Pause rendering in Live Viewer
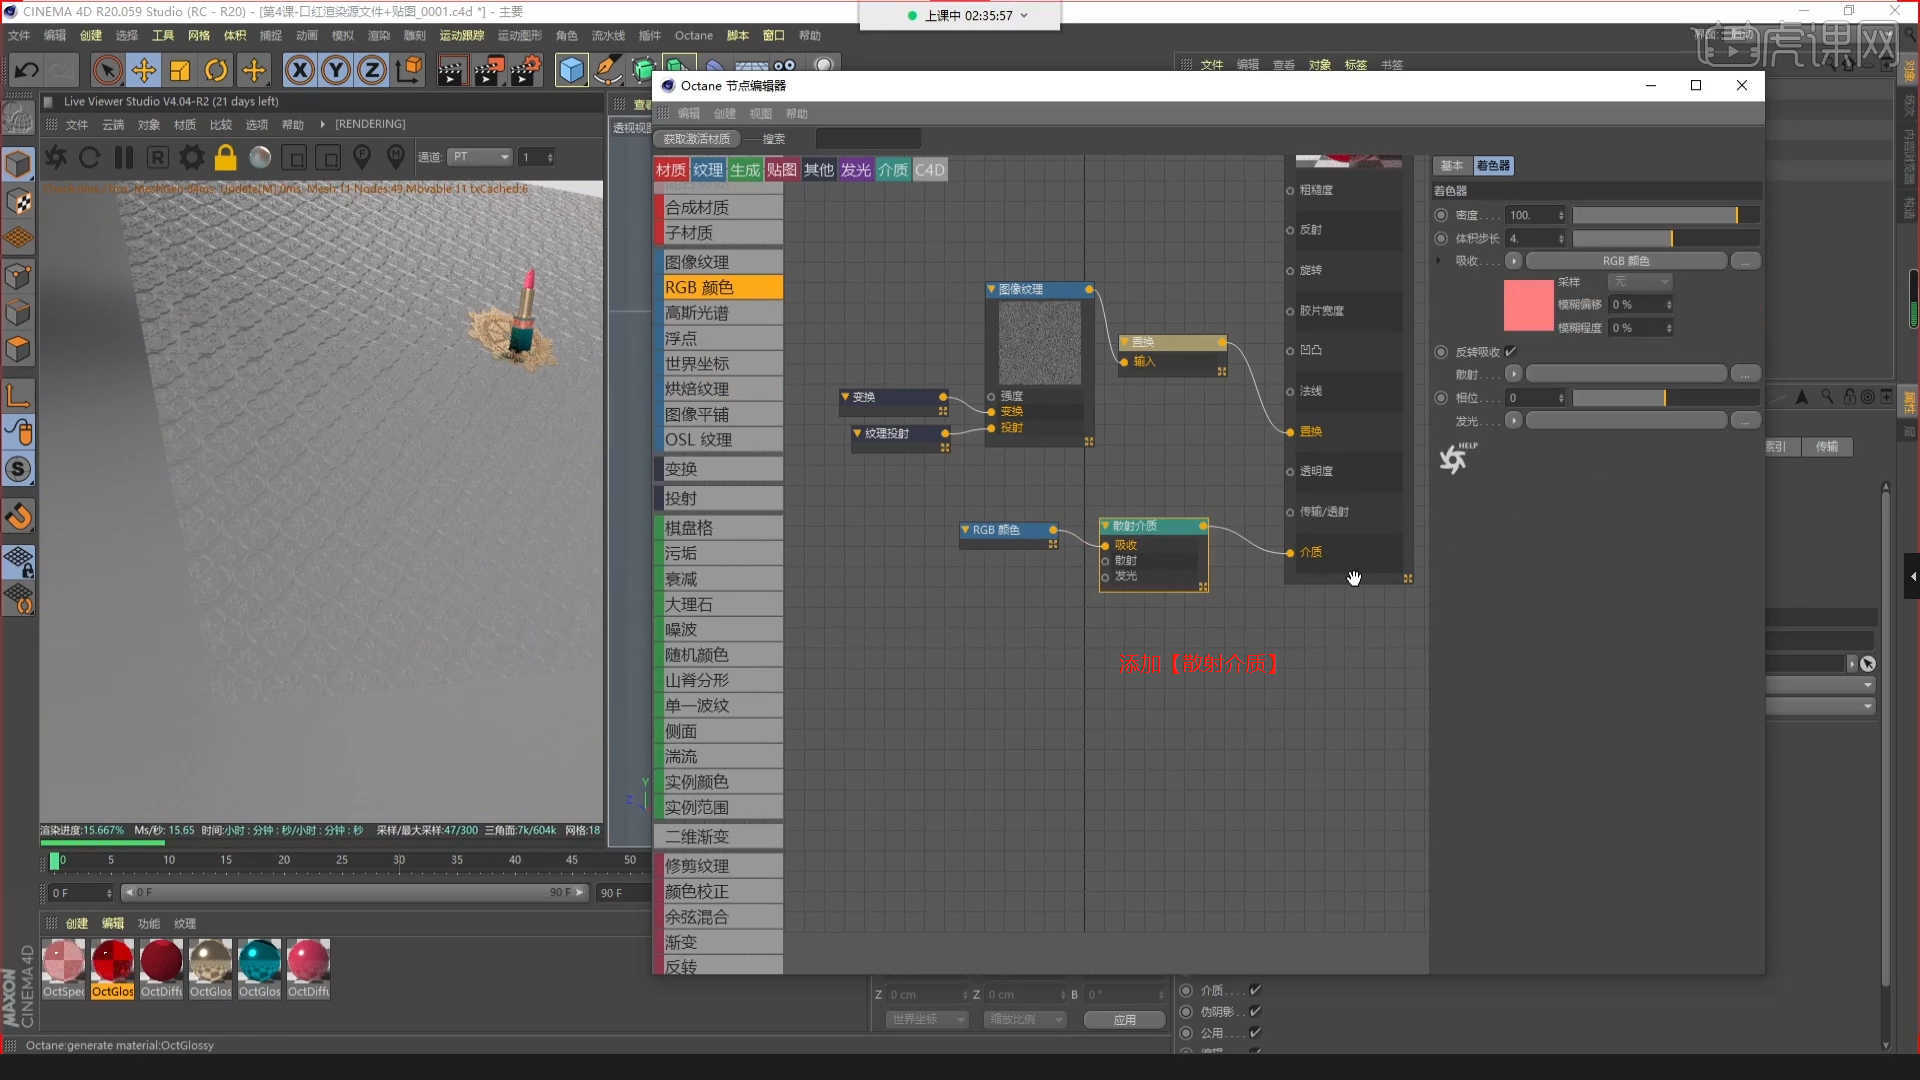 [x=124, y=157]
